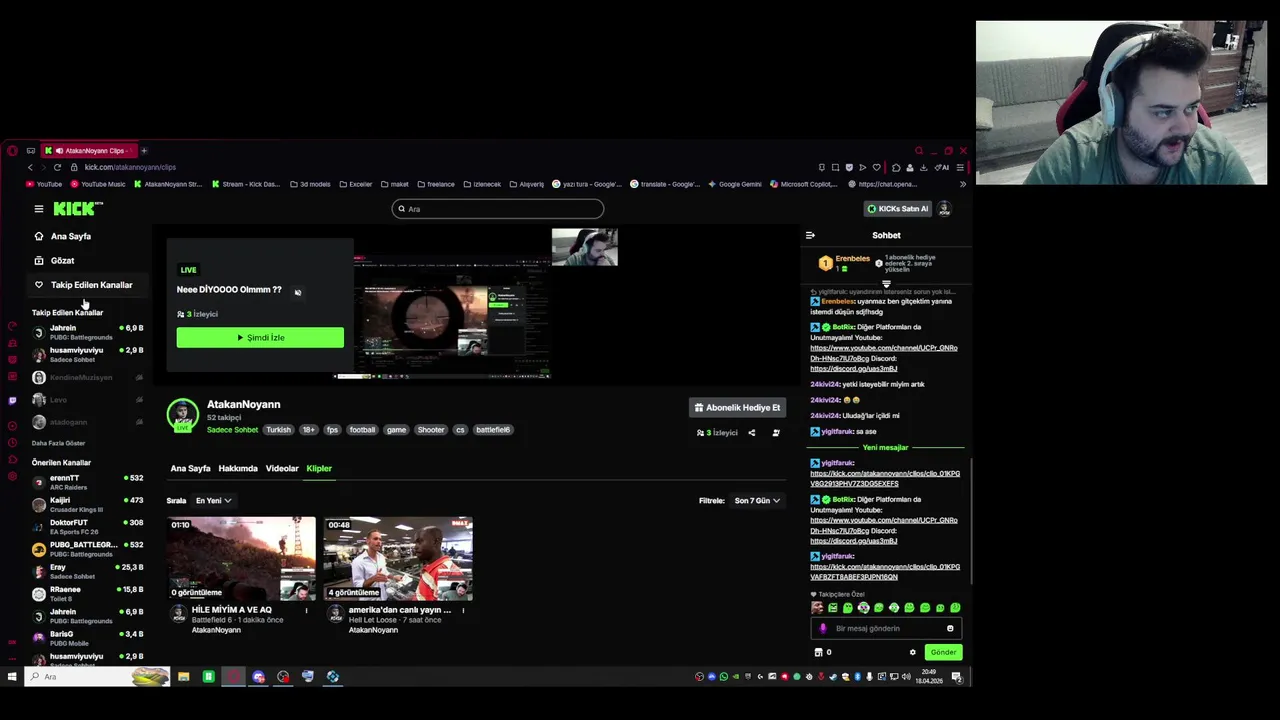Image resolution: width=1280 pixels, height=720 pixels.
Task: Open the freelance bookmark folder
Action: (x=436, y=184)
